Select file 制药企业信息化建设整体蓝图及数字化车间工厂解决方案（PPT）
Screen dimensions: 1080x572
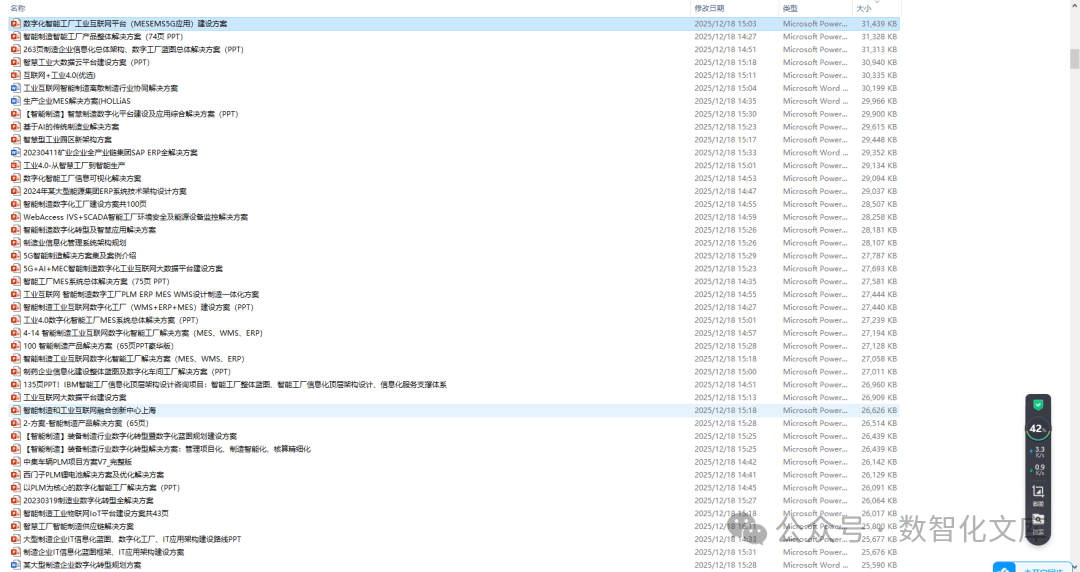tap(127, 371)
